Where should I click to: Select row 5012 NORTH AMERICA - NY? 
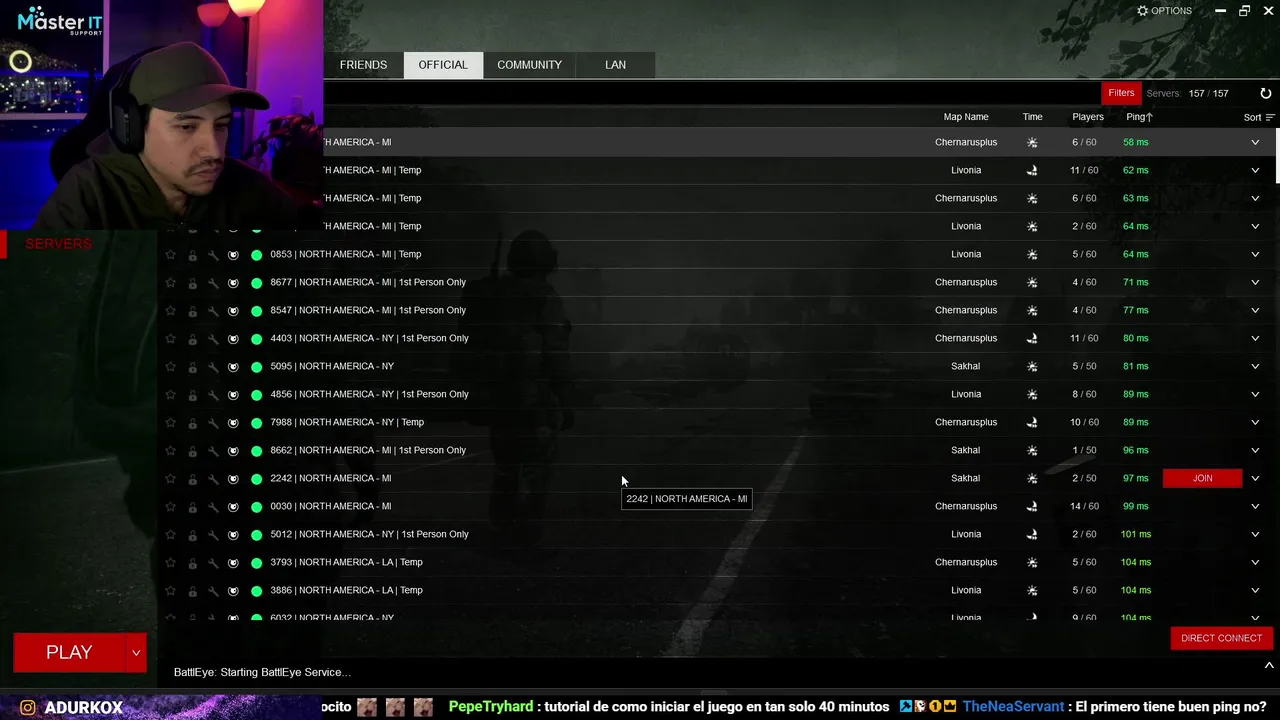click(x=718, y=534)
